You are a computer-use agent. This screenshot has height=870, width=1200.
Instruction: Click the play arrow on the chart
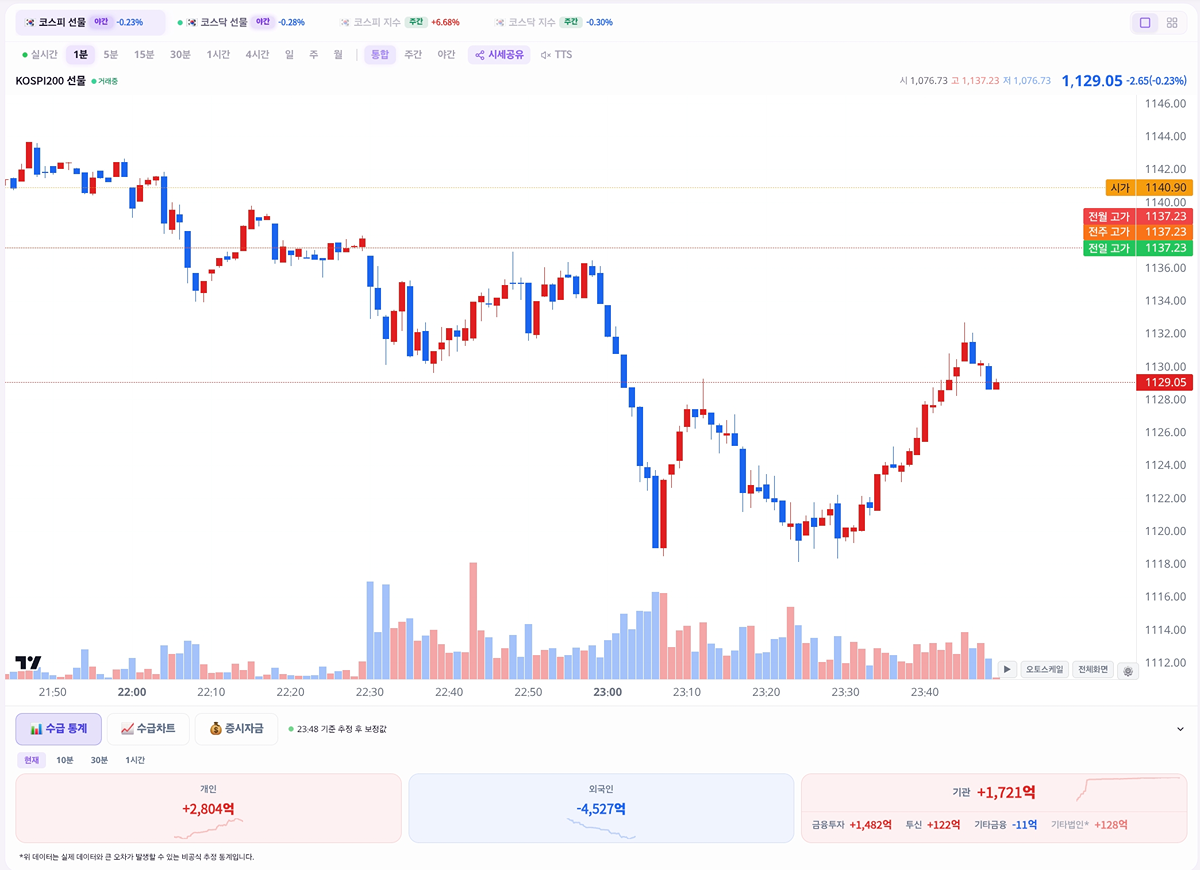(1007, 670)
